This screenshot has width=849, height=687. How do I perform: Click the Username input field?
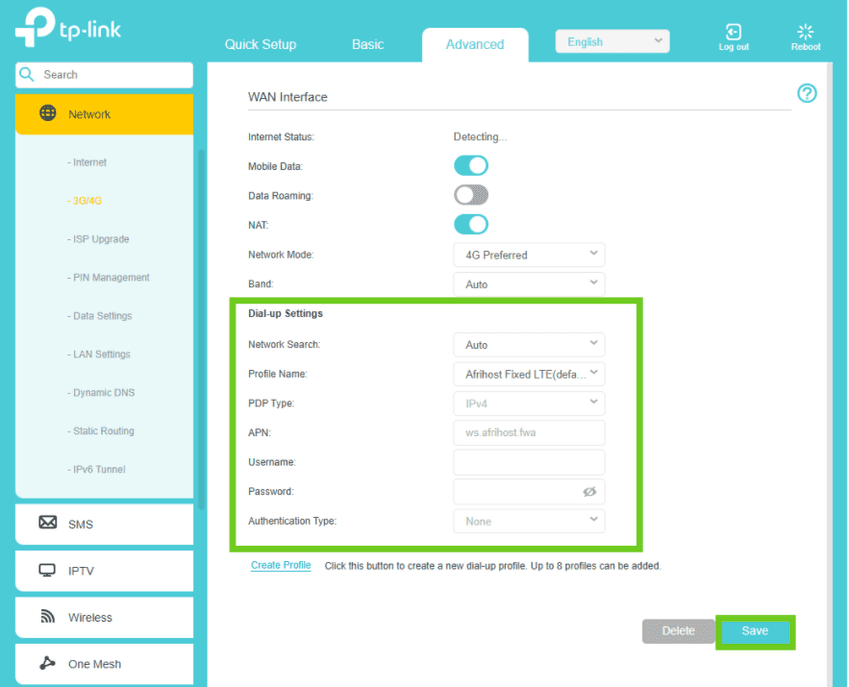(528, 462)
